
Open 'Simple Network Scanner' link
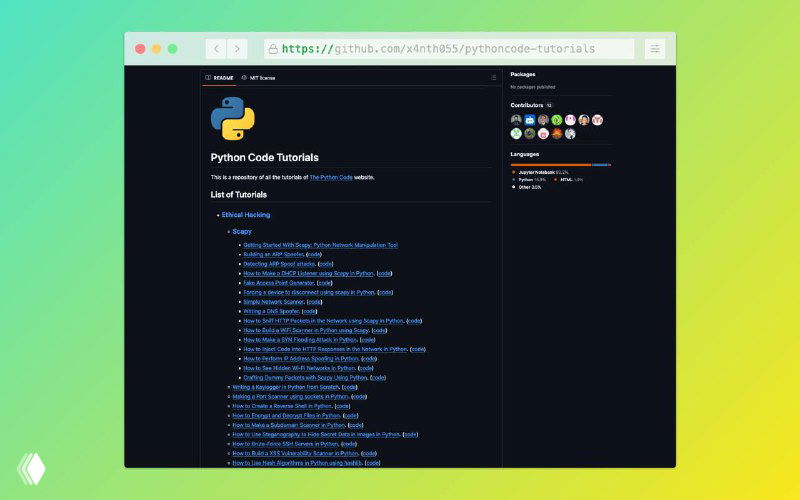tap(273, 302)
